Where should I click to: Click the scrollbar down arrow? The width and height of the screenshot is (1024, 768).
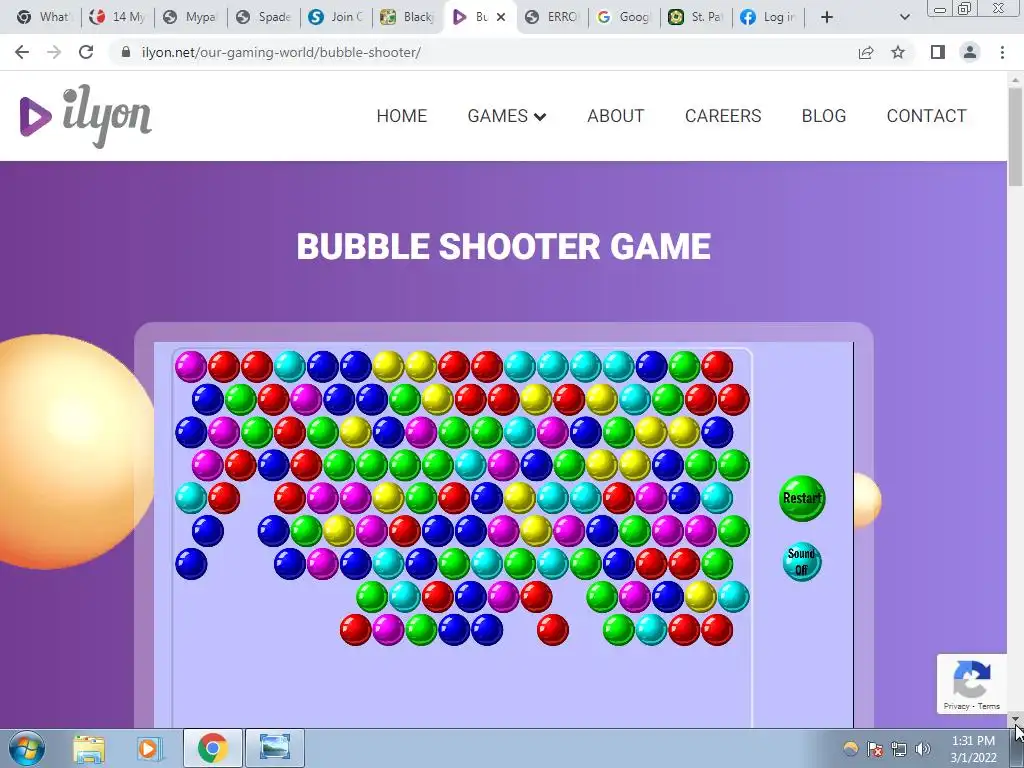click(x=1016, y=719)
